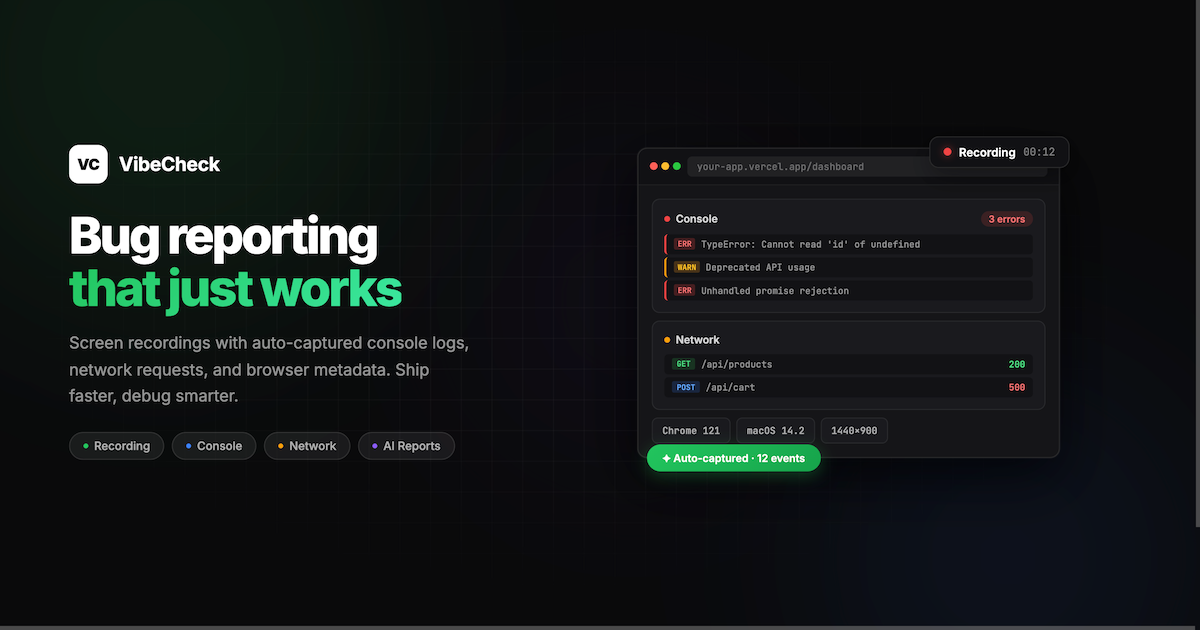Click the ERR badge on the TypeError line
The height and width of the screenshot is (630, 1200).
coord(684,244)
